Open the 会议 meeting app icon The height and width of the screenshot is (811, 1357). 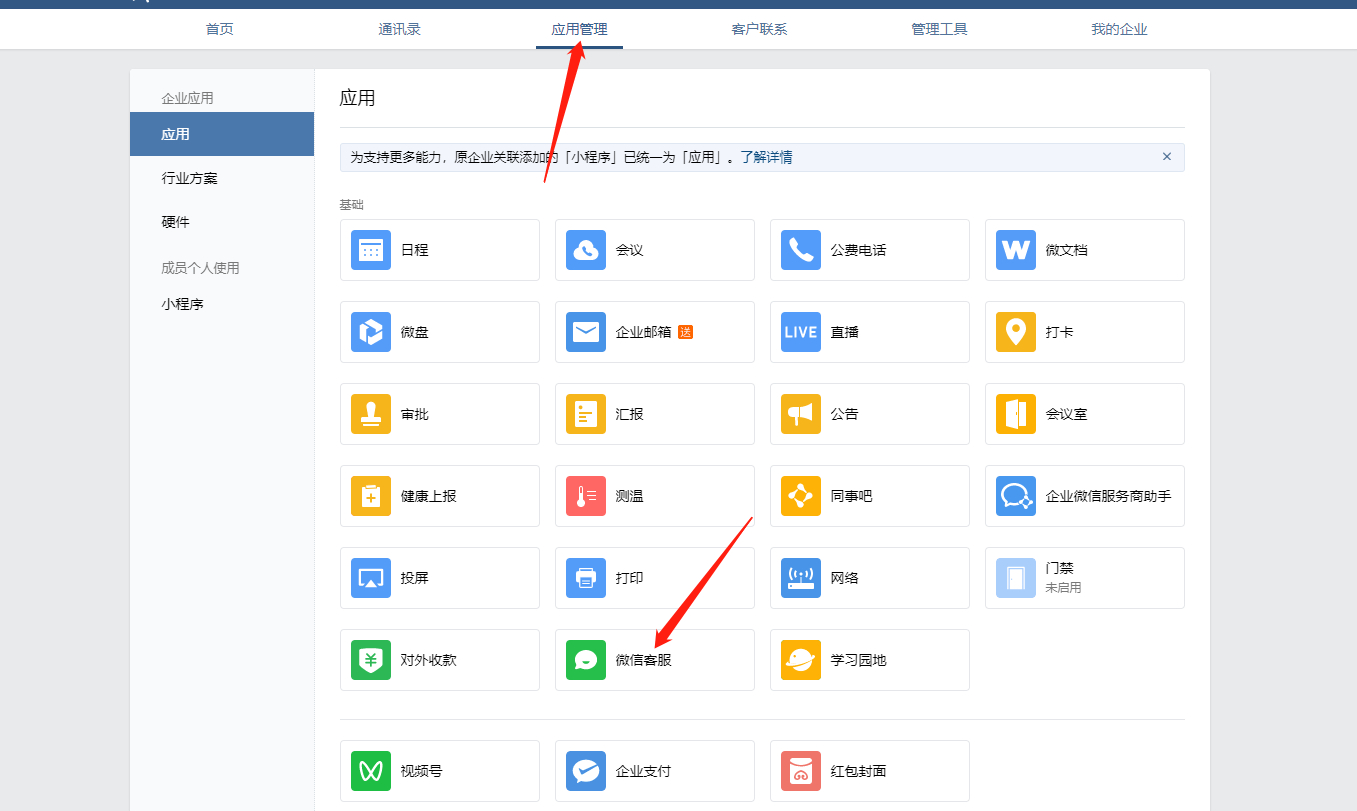(586, 250)
